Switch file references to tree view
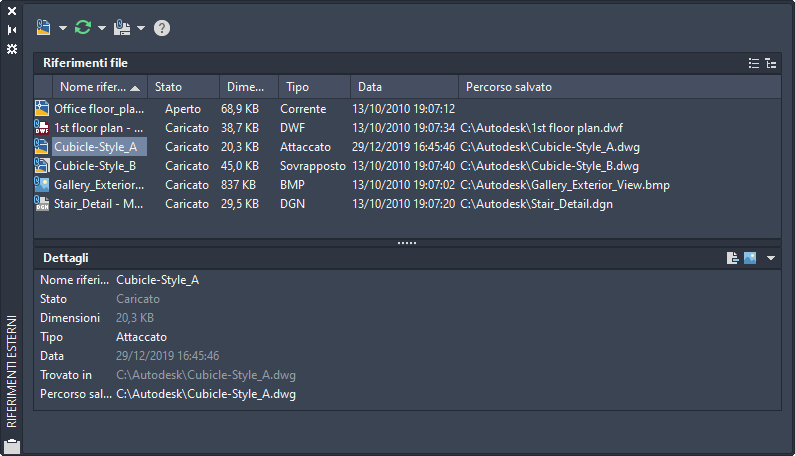This screenshot has height=456, width=795. tap(770, 63)
